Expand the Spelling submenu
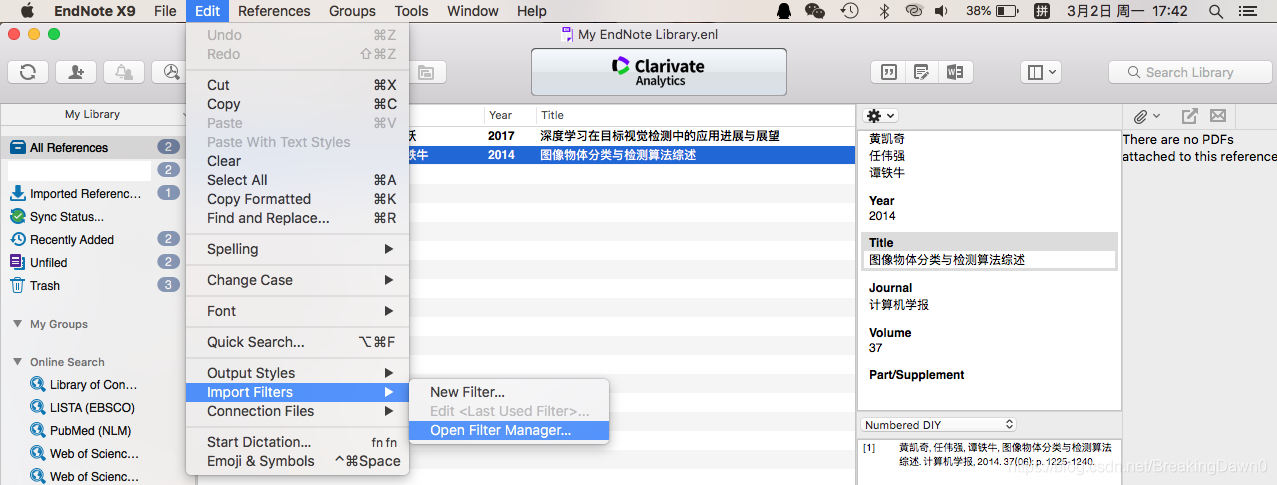This screenshot has width=1277, height=485. pos(297,249)
